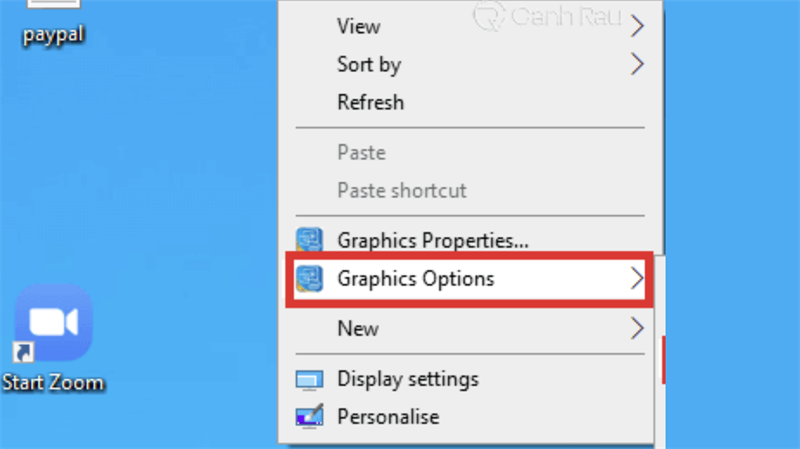Expand the Sort by submenu arrow

point(637,65)
